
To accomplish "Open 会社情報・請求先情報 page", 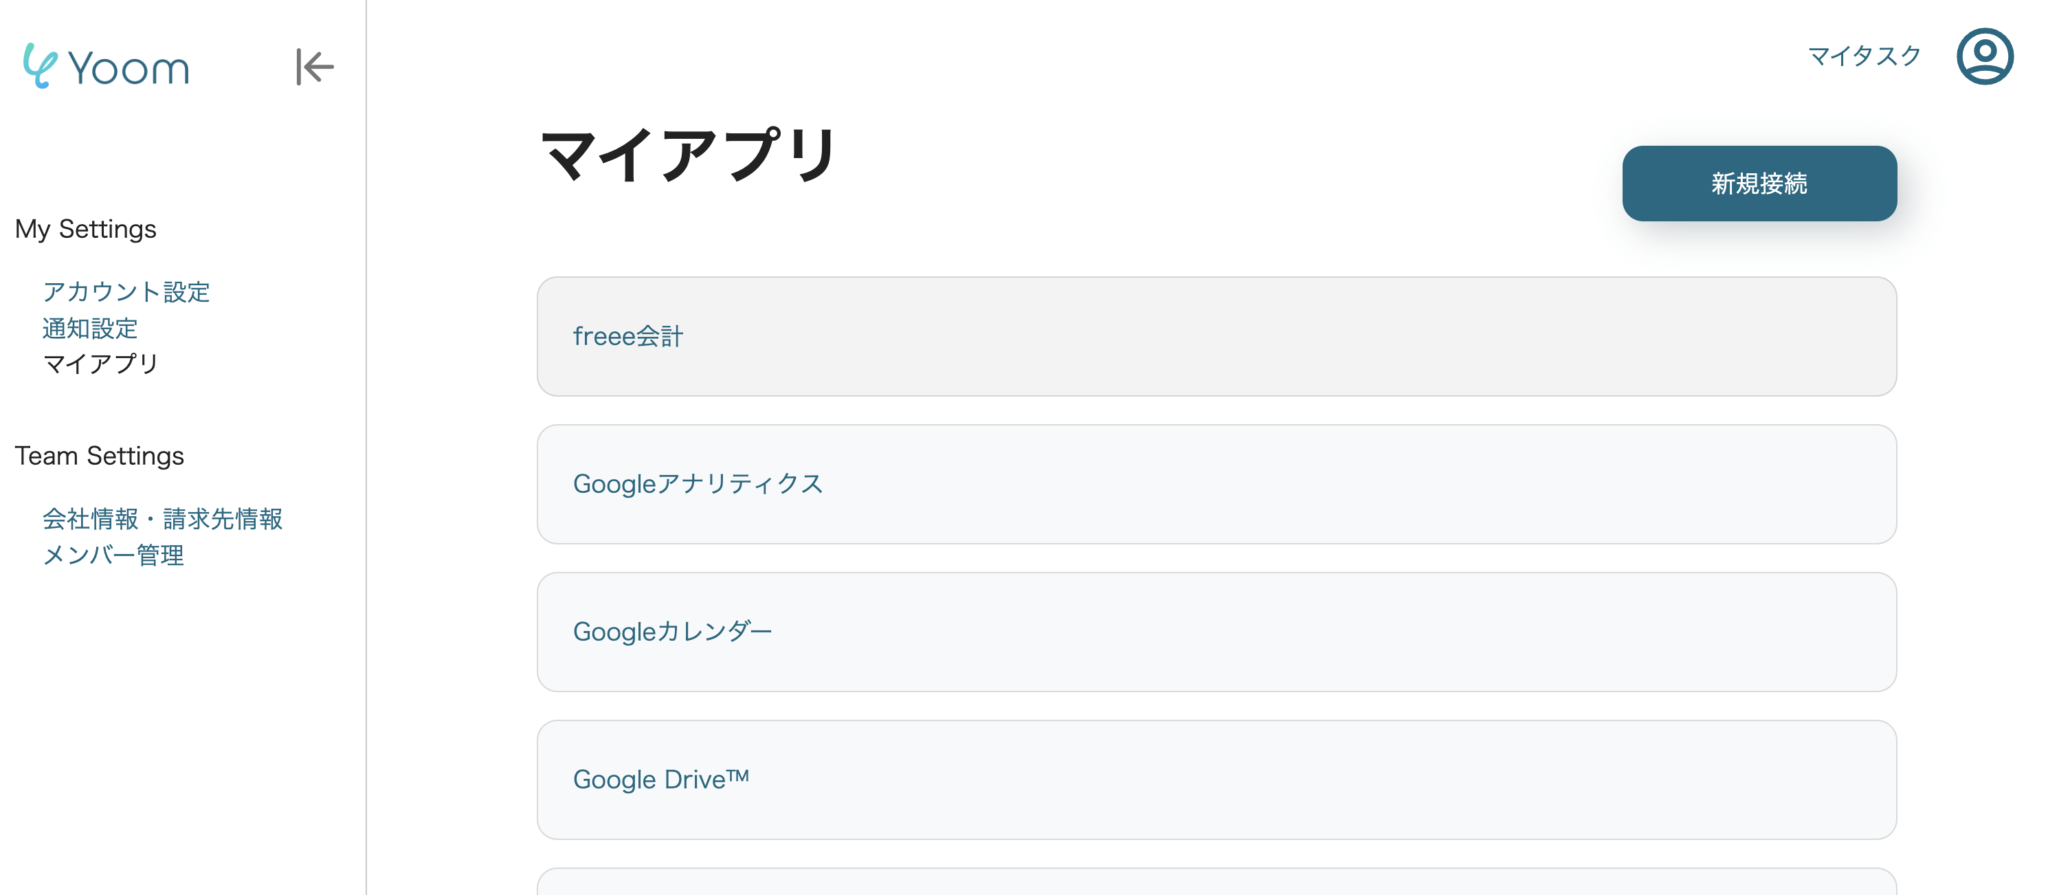I will tap(162, 518).
